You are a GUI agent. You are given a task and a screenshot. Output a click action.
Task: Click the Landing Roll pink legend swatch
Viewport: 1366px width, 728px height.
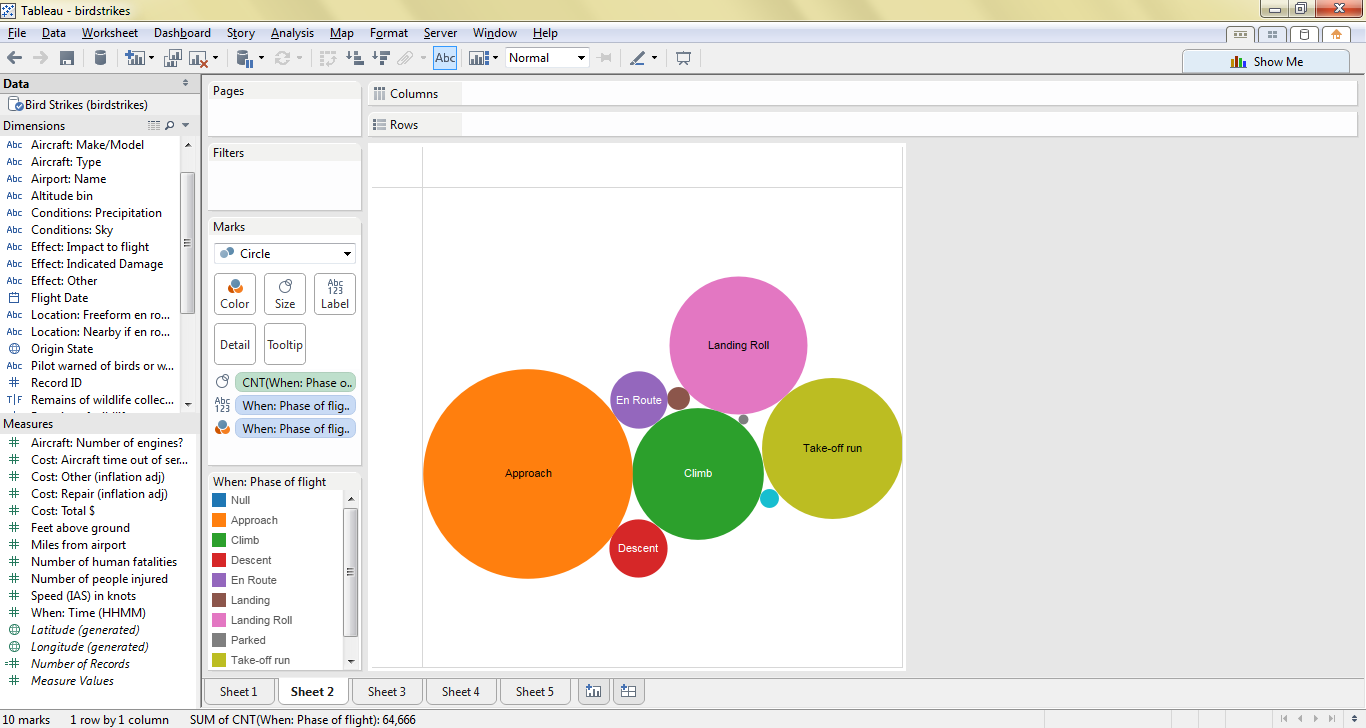tap(219, 620)
